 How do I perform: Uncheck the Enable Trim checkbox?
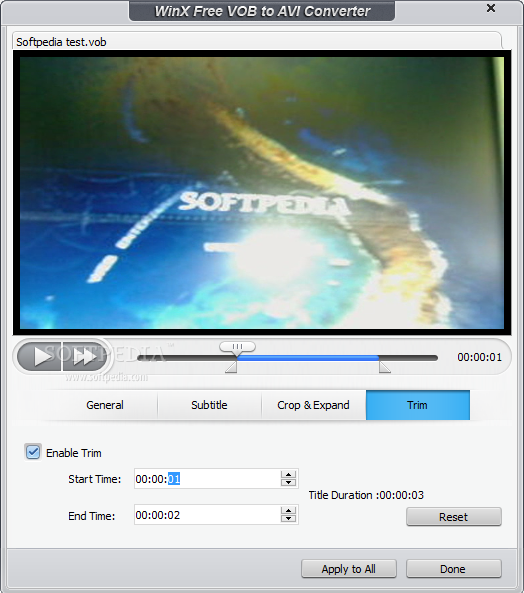(33, 452)
